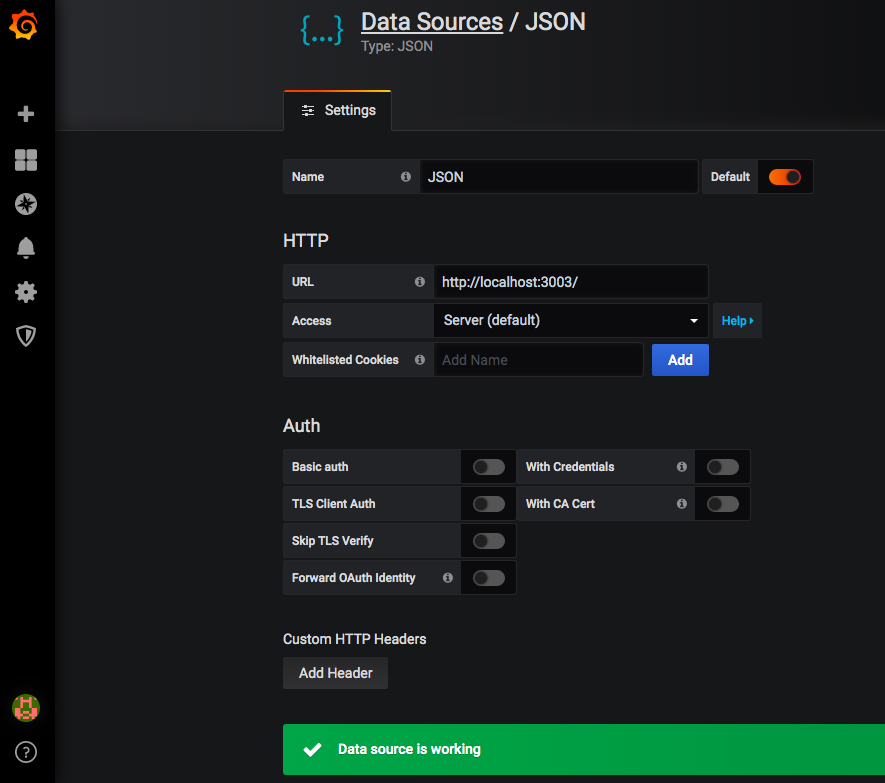Toggle the Default data source switch
The width and height of the screenshot is (885, 783).
point(785,176)
